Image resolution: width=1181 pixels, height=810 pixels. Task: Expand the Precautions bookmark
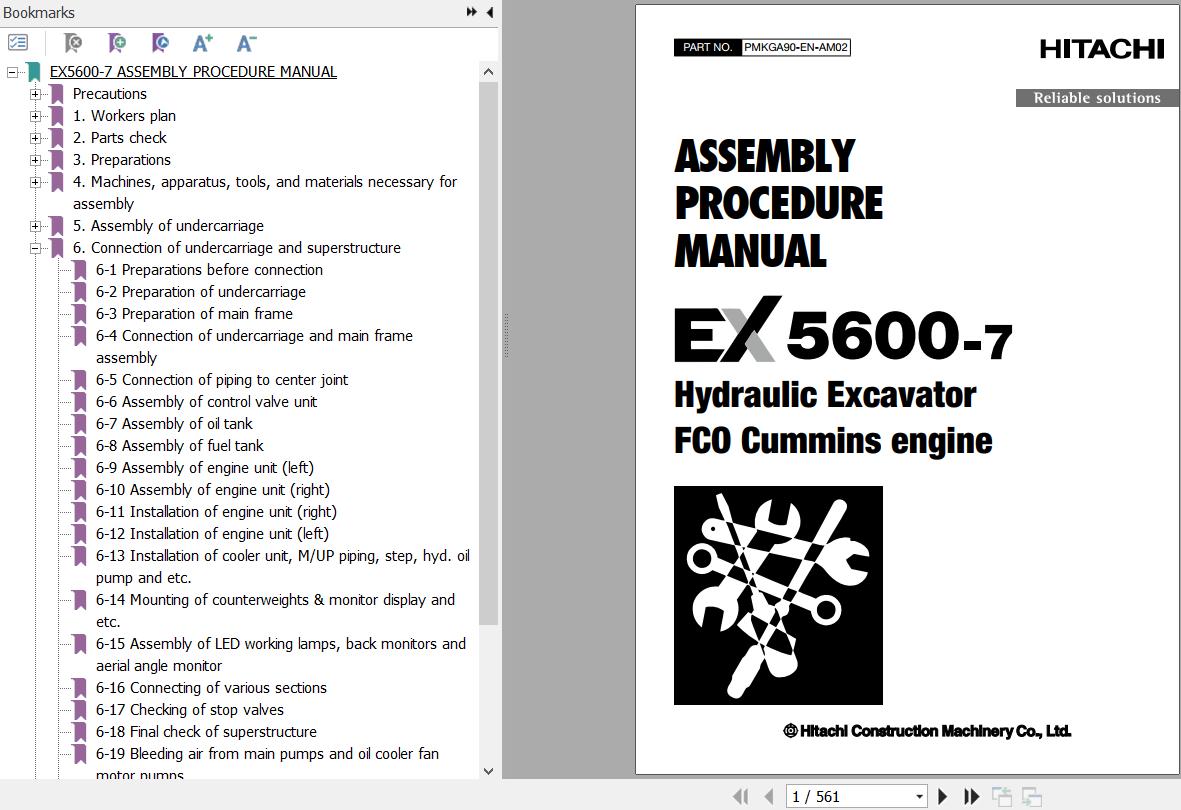[x=35, y=94]
